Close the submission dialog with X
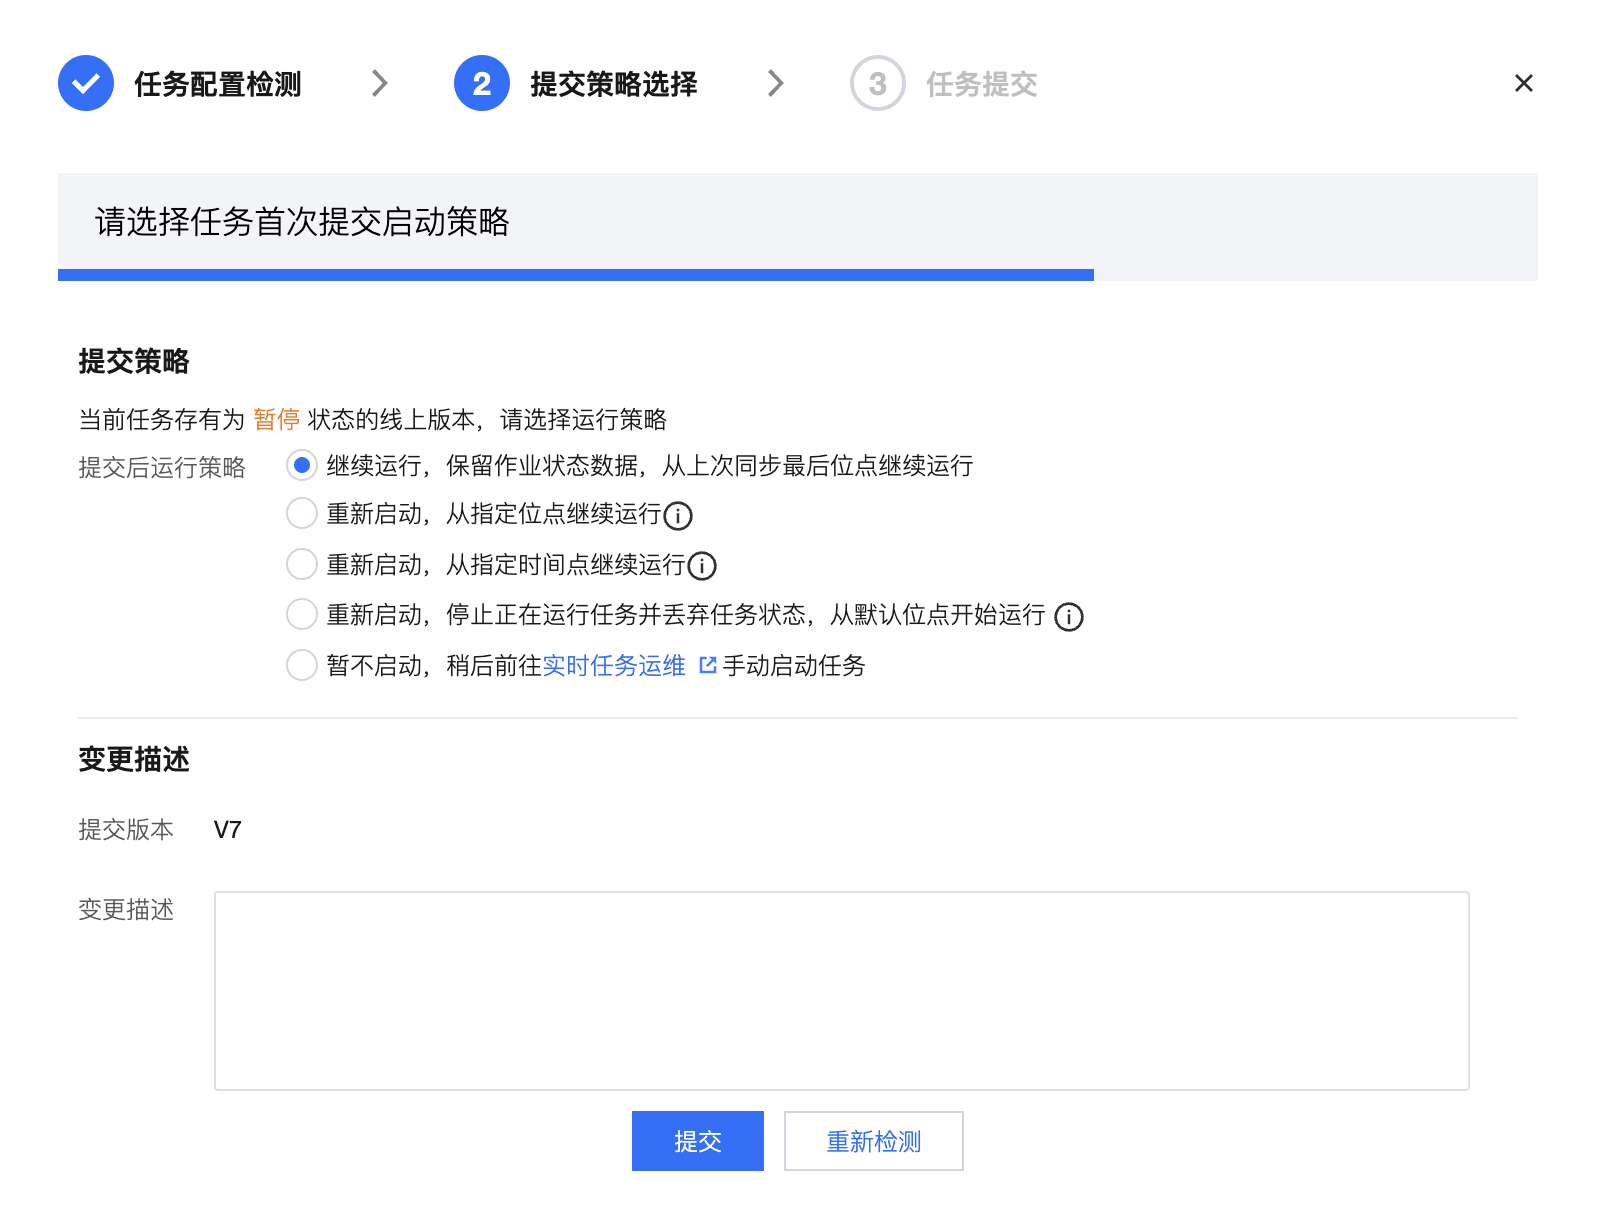Screen dimensions: 1598x1210 (1523, 83)
